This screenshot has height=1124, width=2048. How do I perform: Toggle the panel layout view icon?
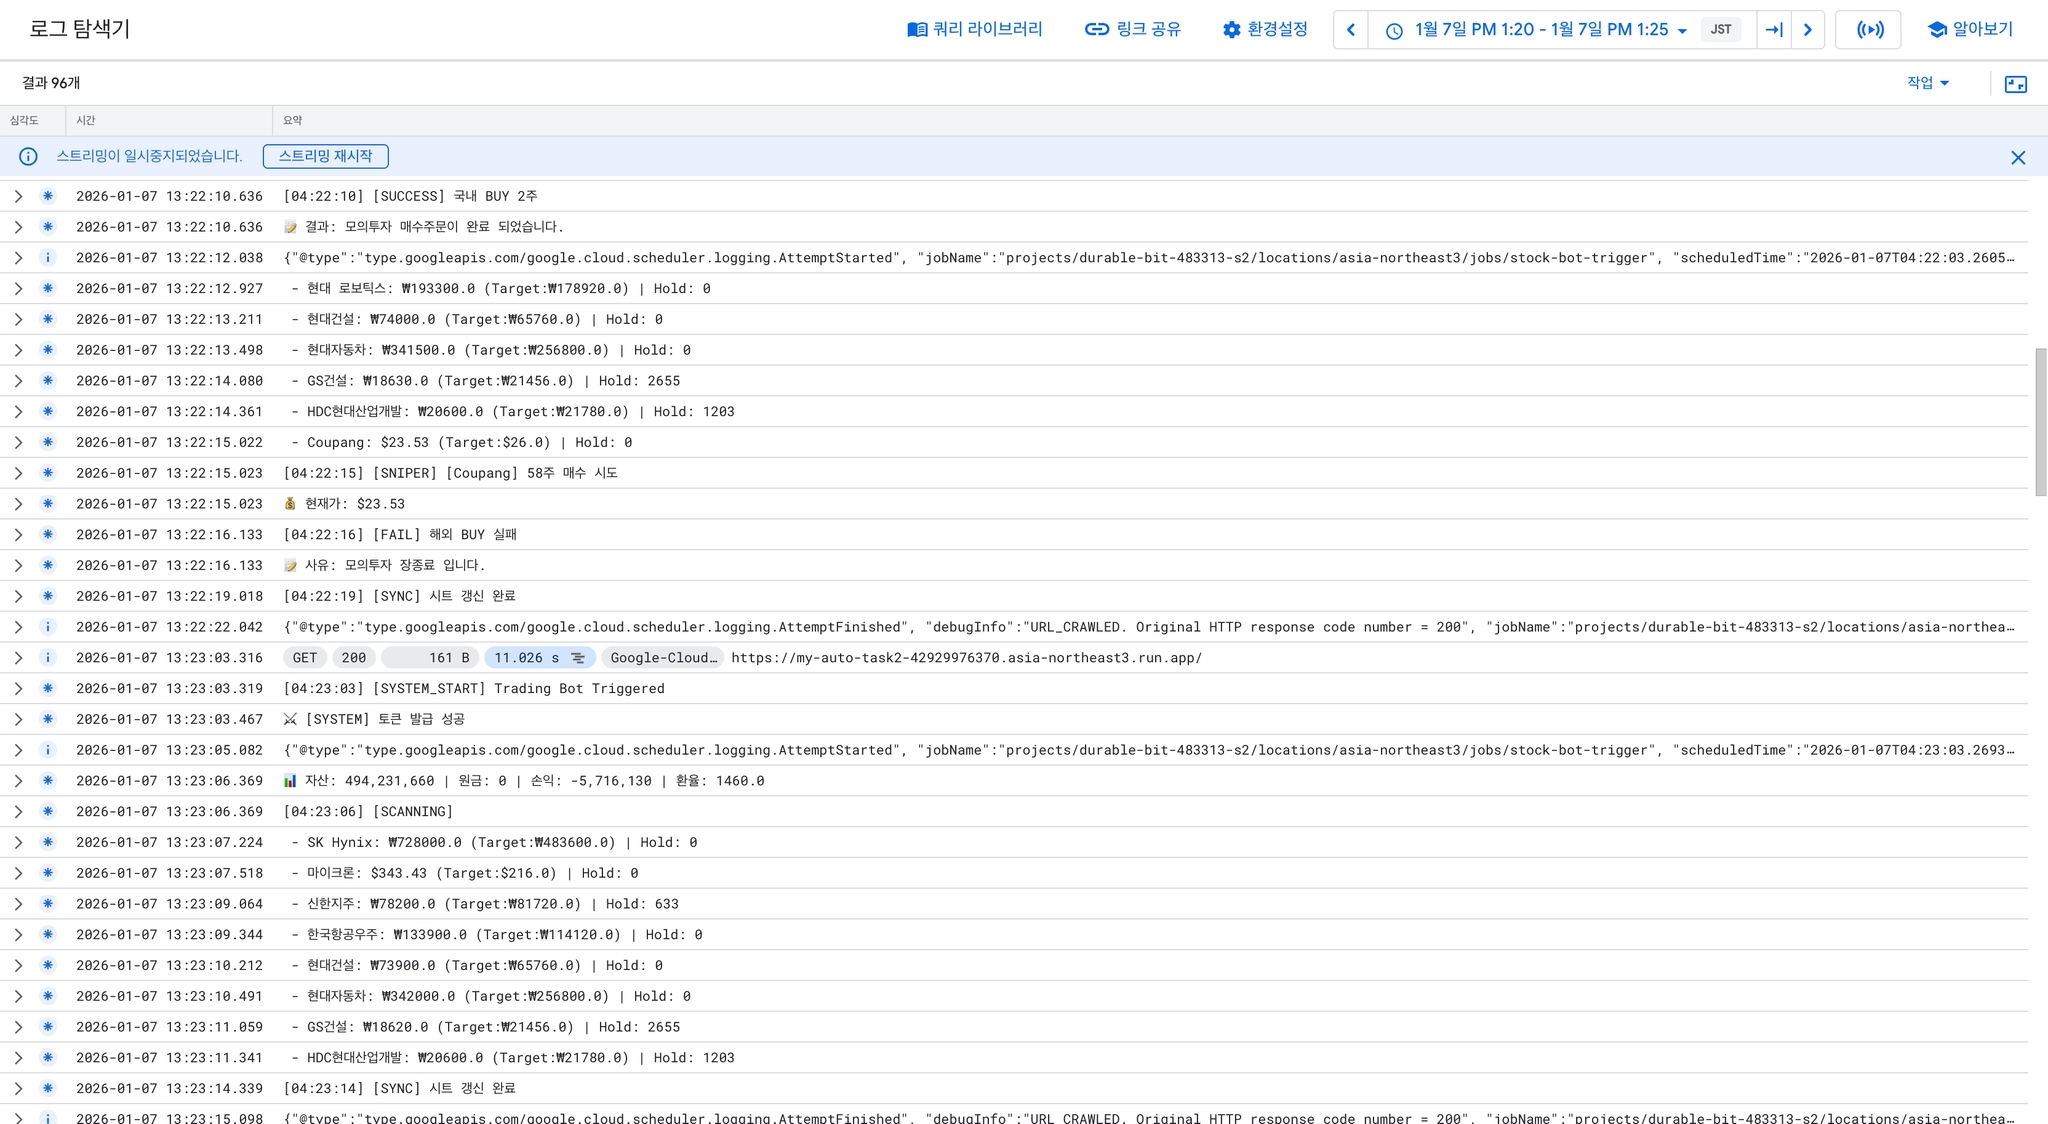[x=2015, y=84]
